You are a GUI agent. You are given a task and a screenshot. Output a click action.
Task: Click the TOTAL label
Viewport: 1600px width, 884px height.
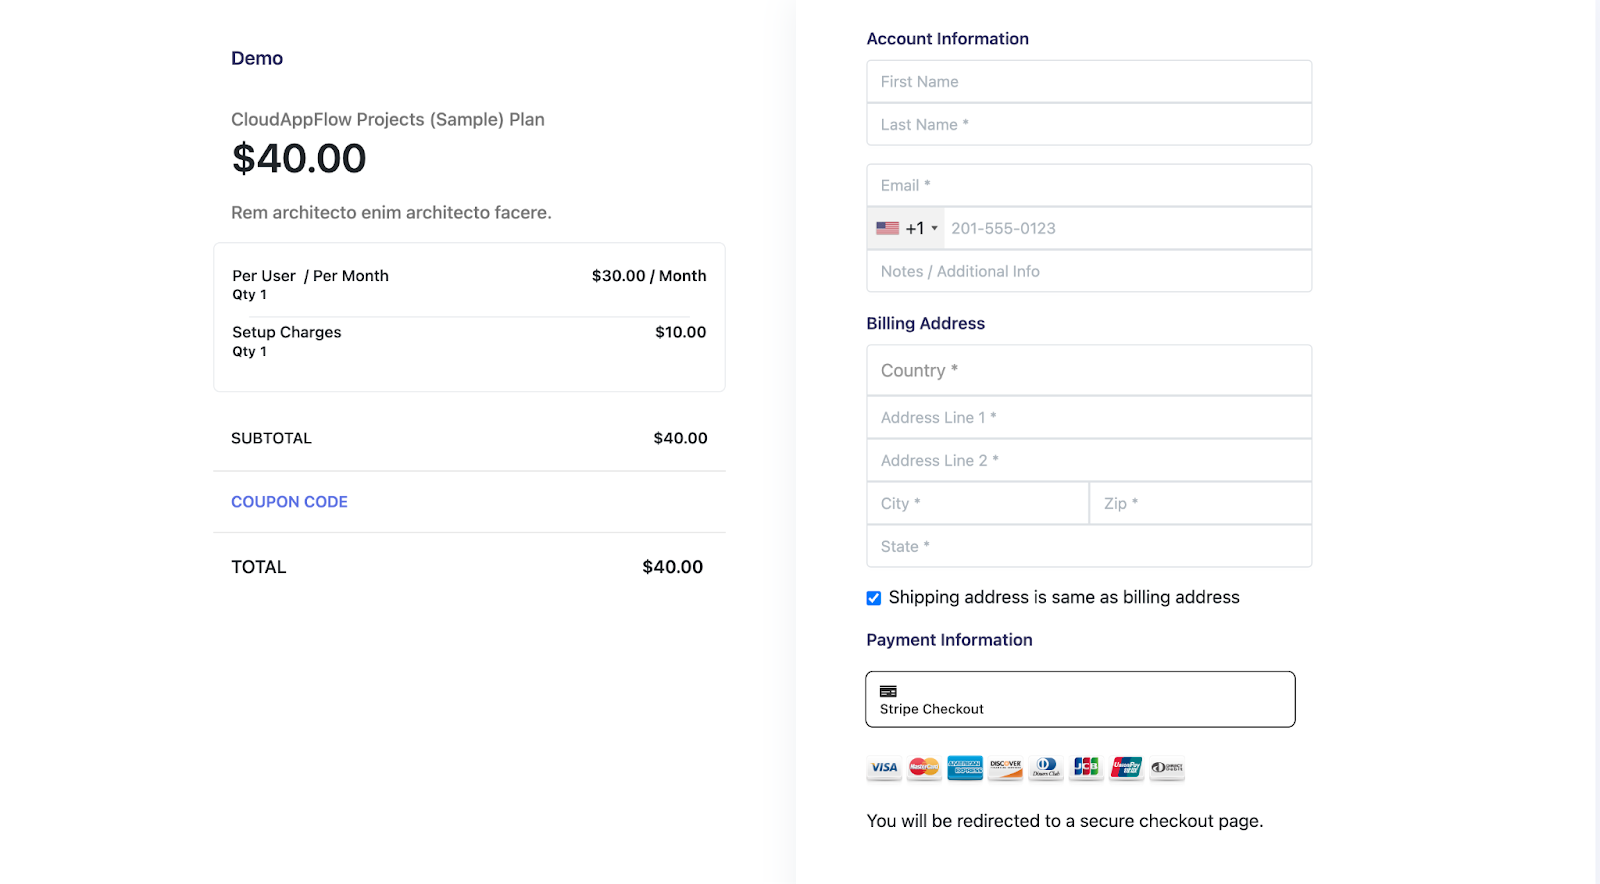coord(259,567)
